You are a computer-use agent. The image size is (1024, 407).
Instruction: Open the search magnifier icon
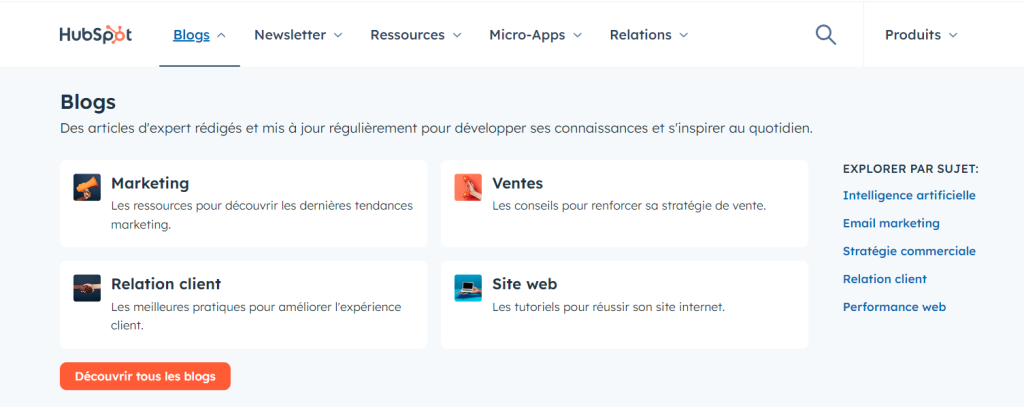point(825,35)
